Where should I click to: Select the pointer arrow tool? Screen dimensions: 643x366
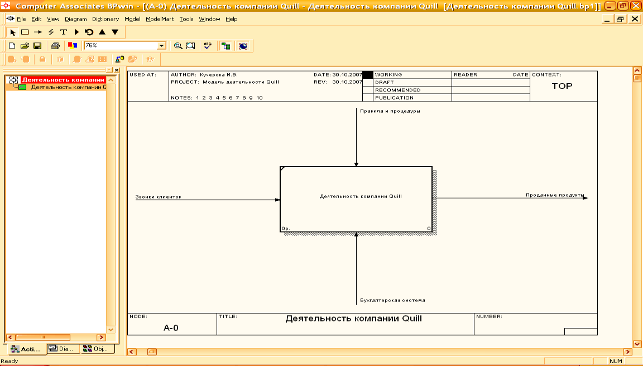click(12, 32)
